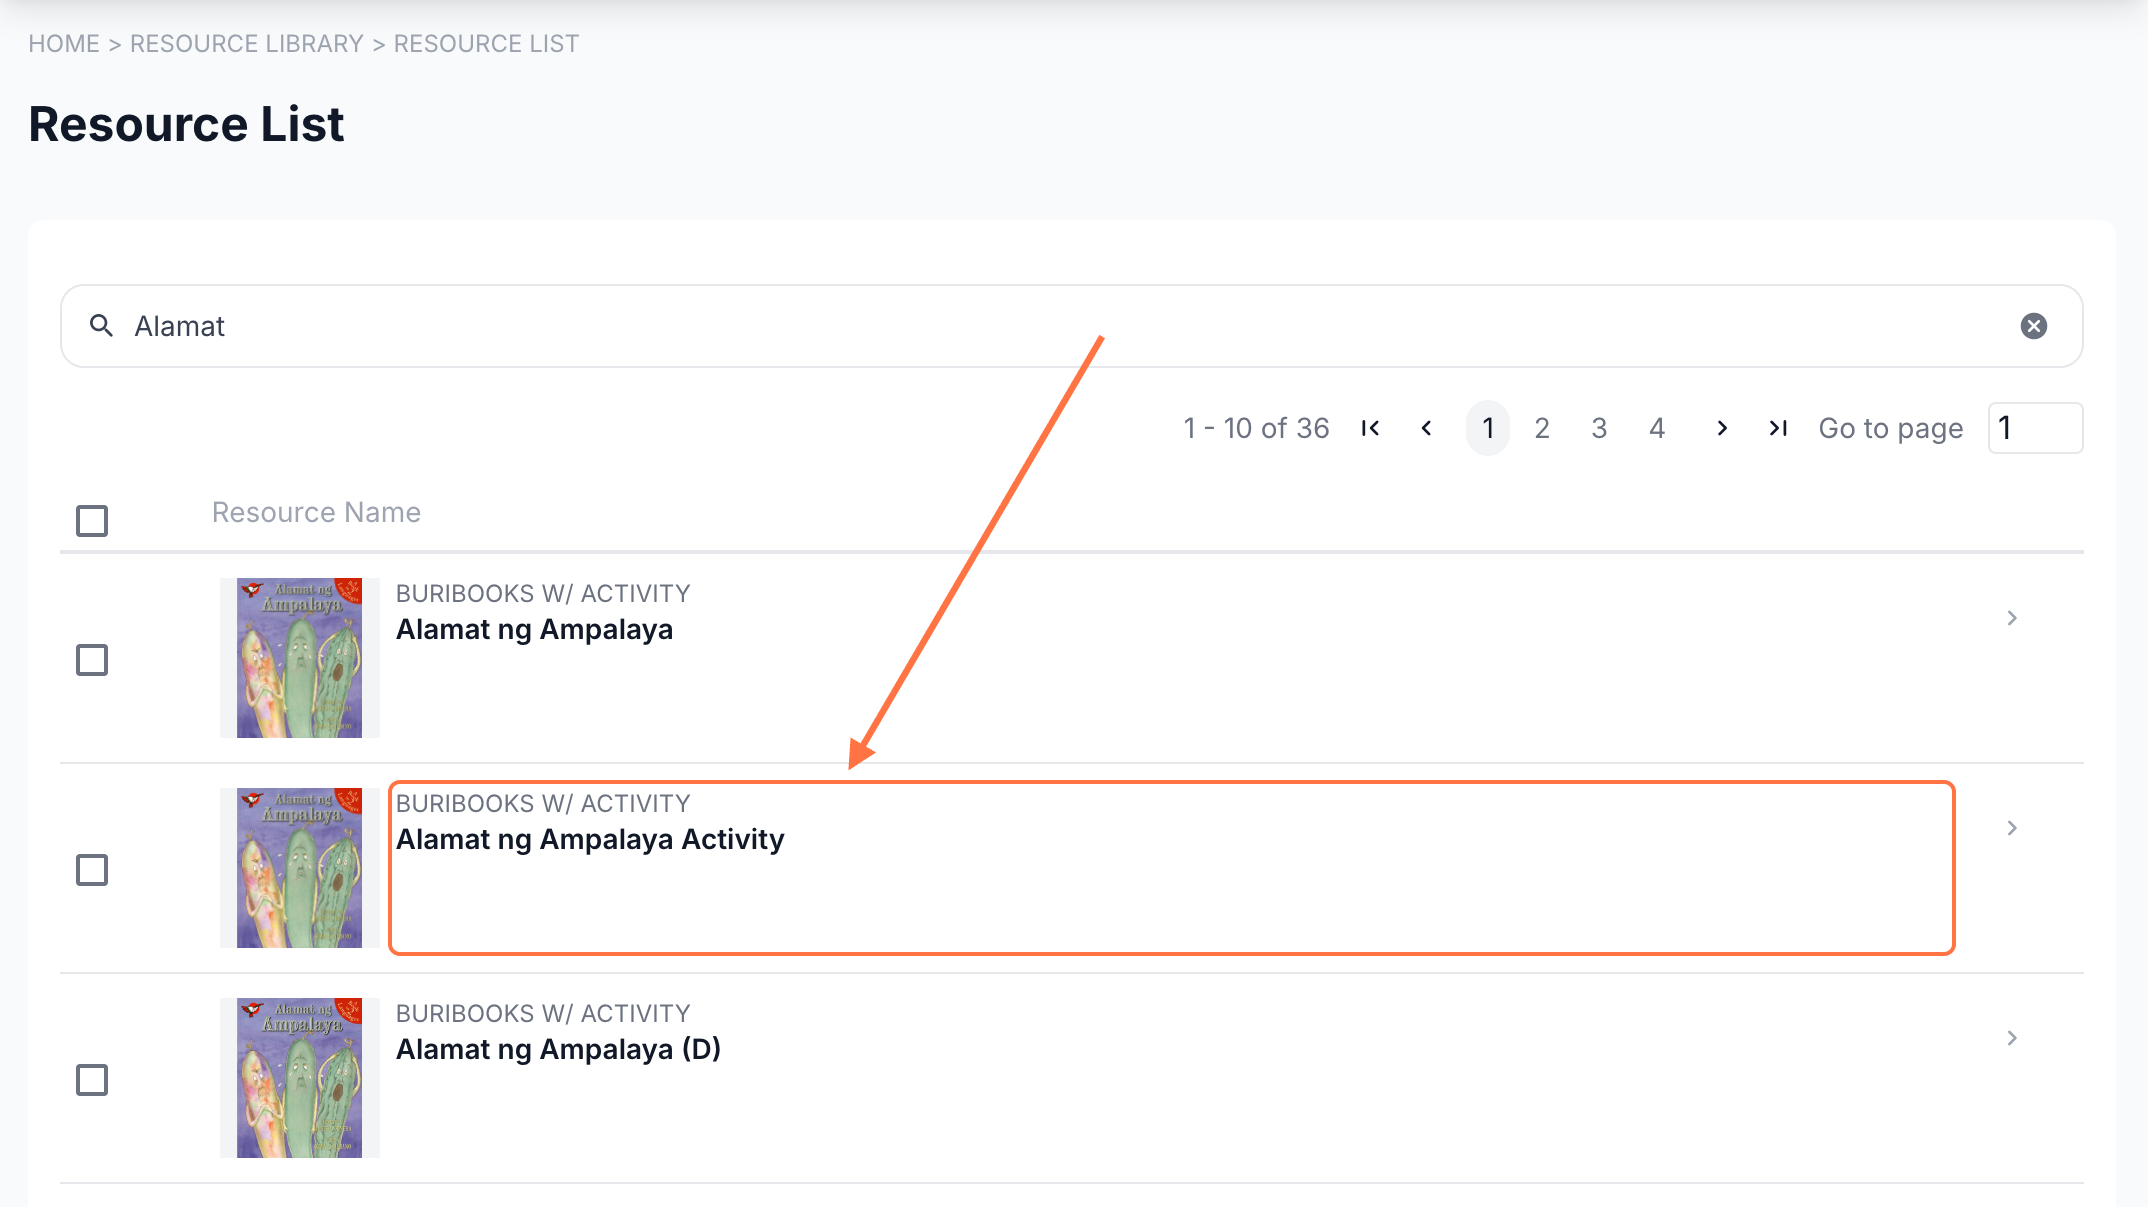
Task: Clear the Alamat search text
Action: [x=2033, y=326]
